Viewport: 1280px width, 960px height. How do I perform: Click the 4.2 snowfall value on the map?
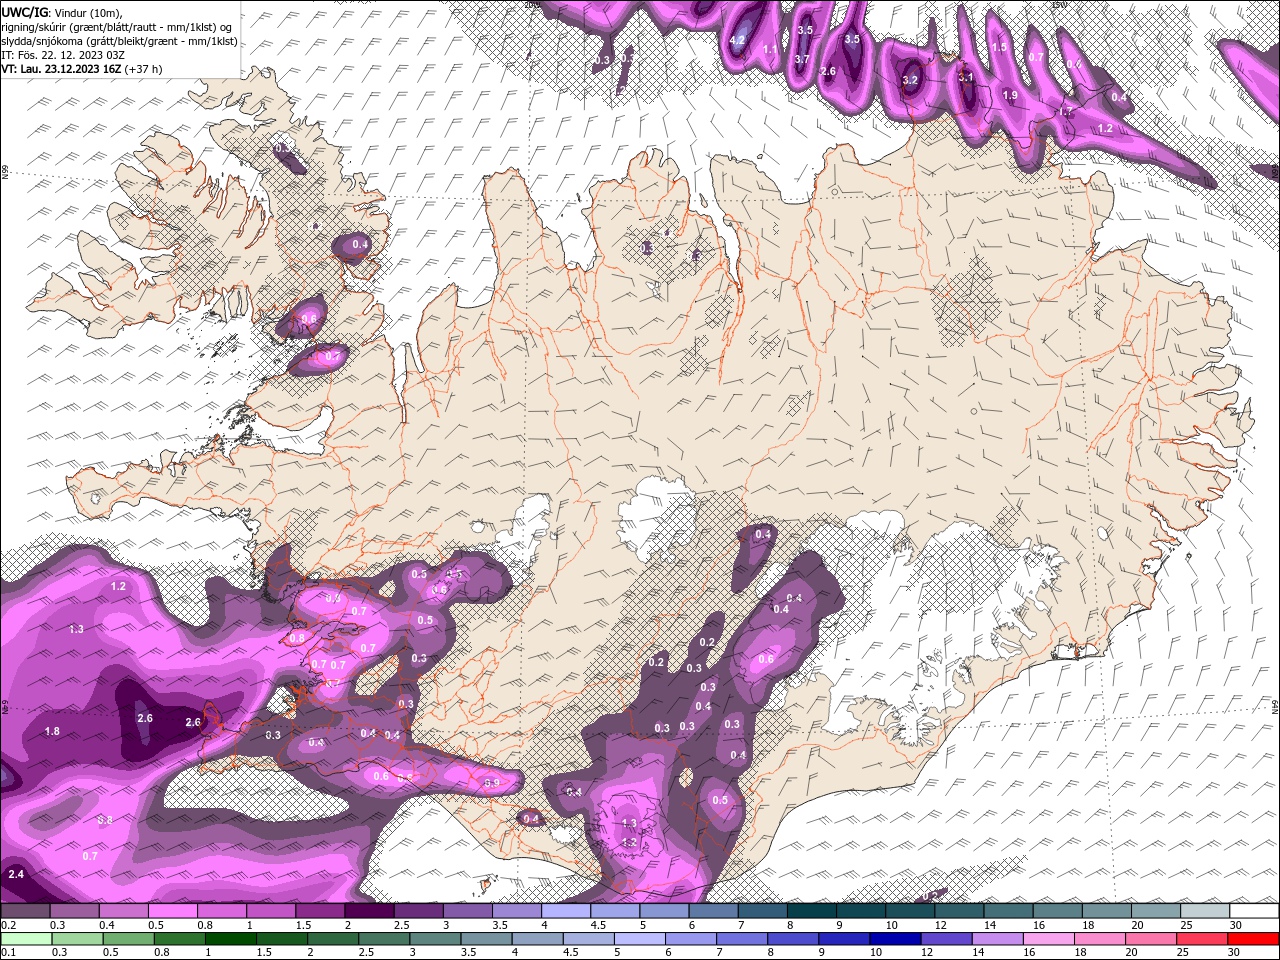click(738, 41)
